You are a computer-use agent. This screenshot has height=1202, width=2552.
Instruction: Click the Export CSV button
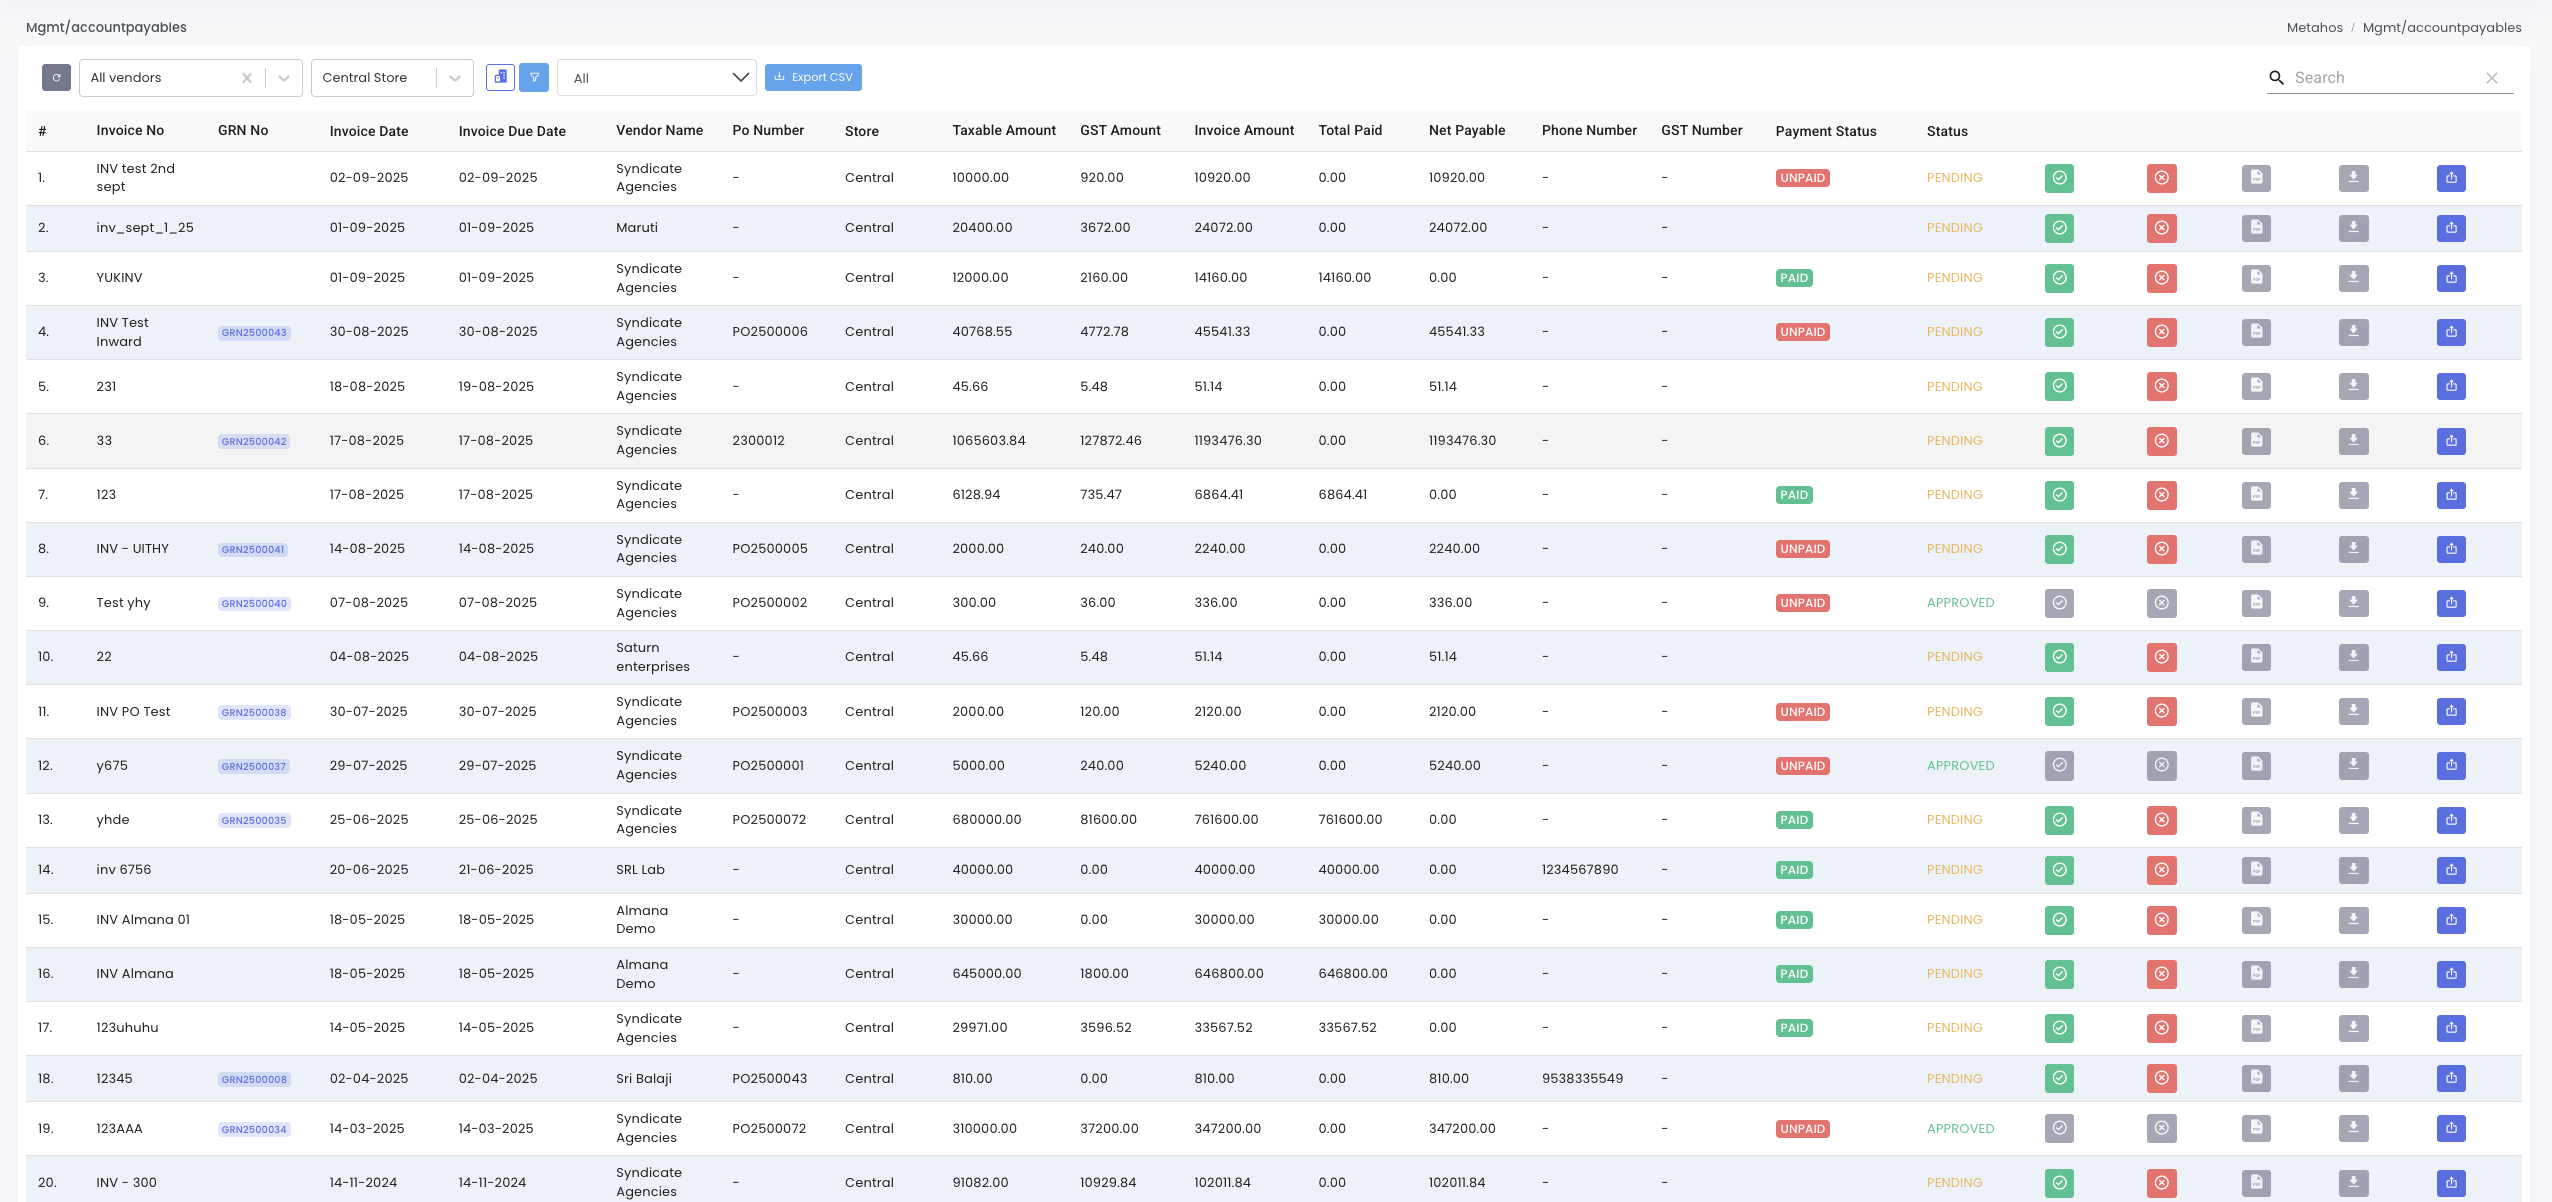(813, 77)
